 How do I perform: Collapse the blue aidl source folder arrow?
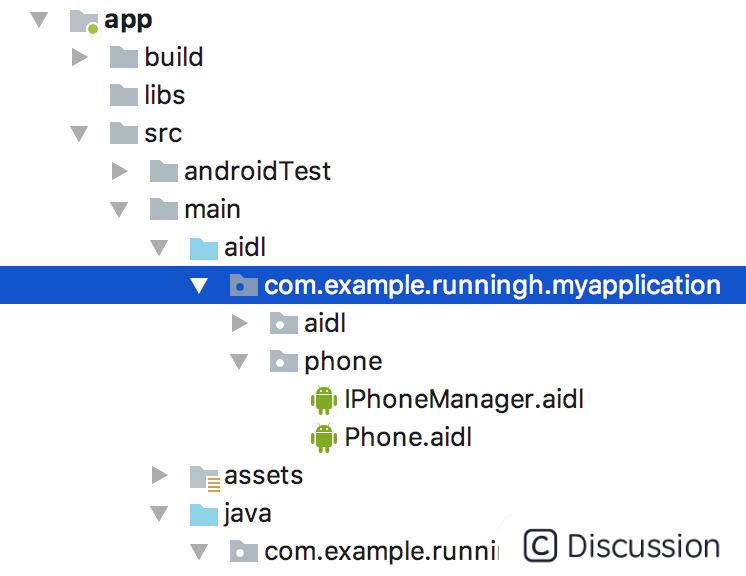pos(159,248)
